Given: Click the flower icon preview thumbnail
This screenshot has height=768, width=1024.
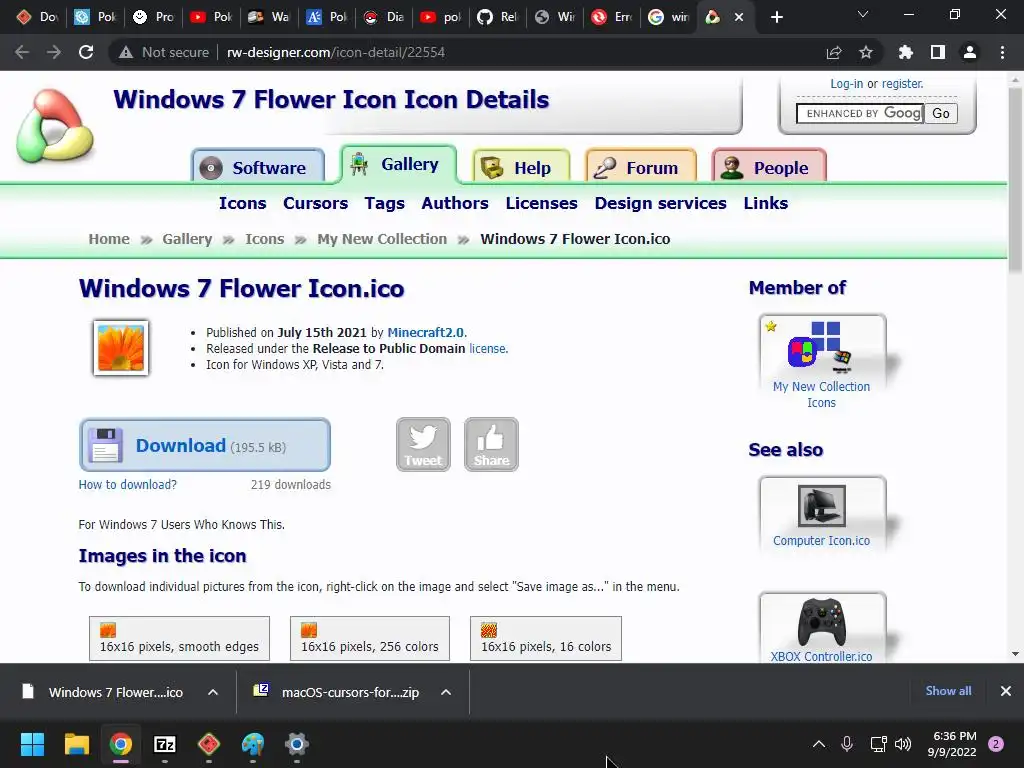Looking at the screenshot, I should click(x=121, y=348).
